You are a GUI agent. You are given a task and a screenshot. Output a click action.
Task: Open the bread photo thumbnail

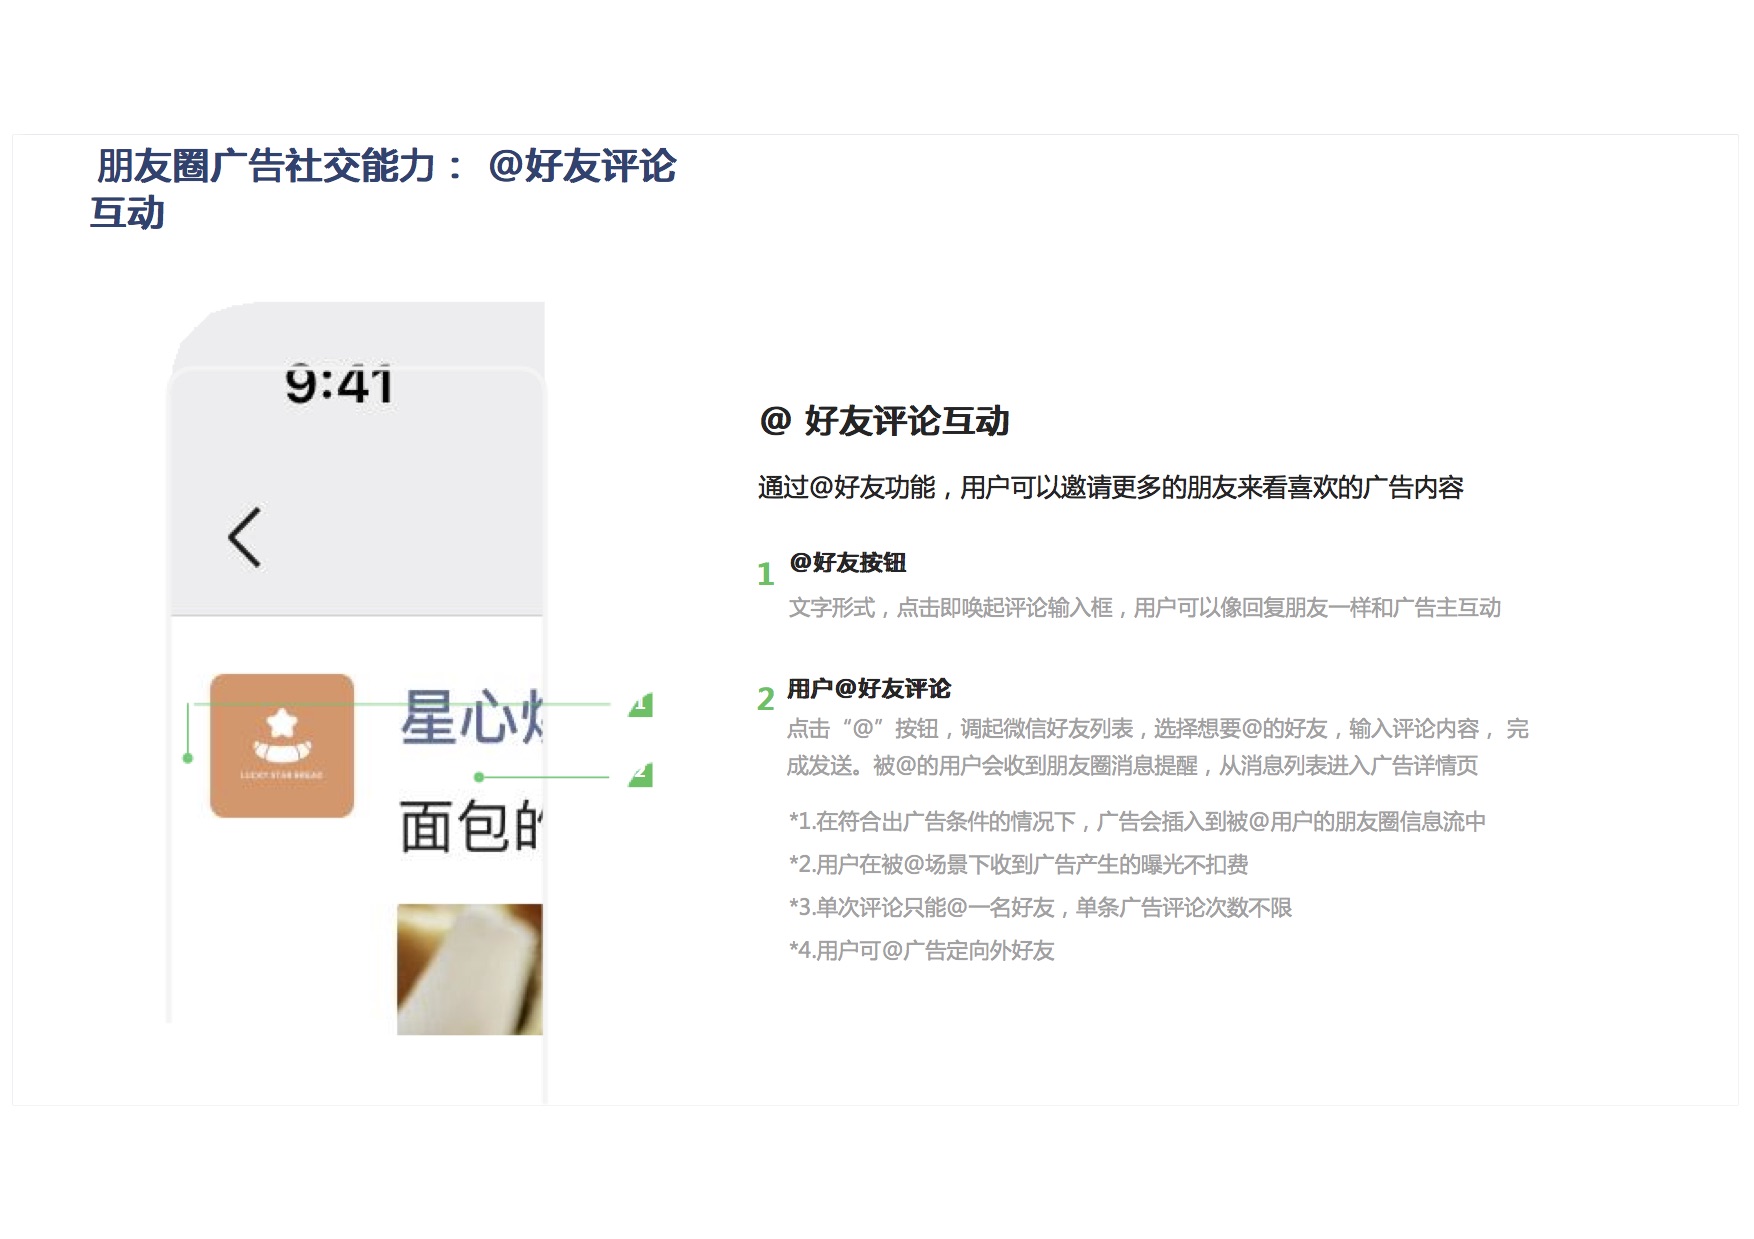pos(469,968)
